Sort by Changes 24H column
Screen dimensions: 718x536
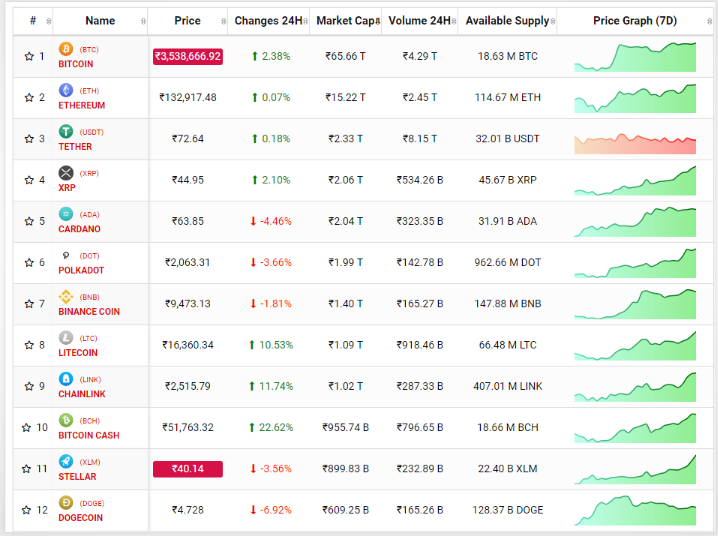click(268, 21)
